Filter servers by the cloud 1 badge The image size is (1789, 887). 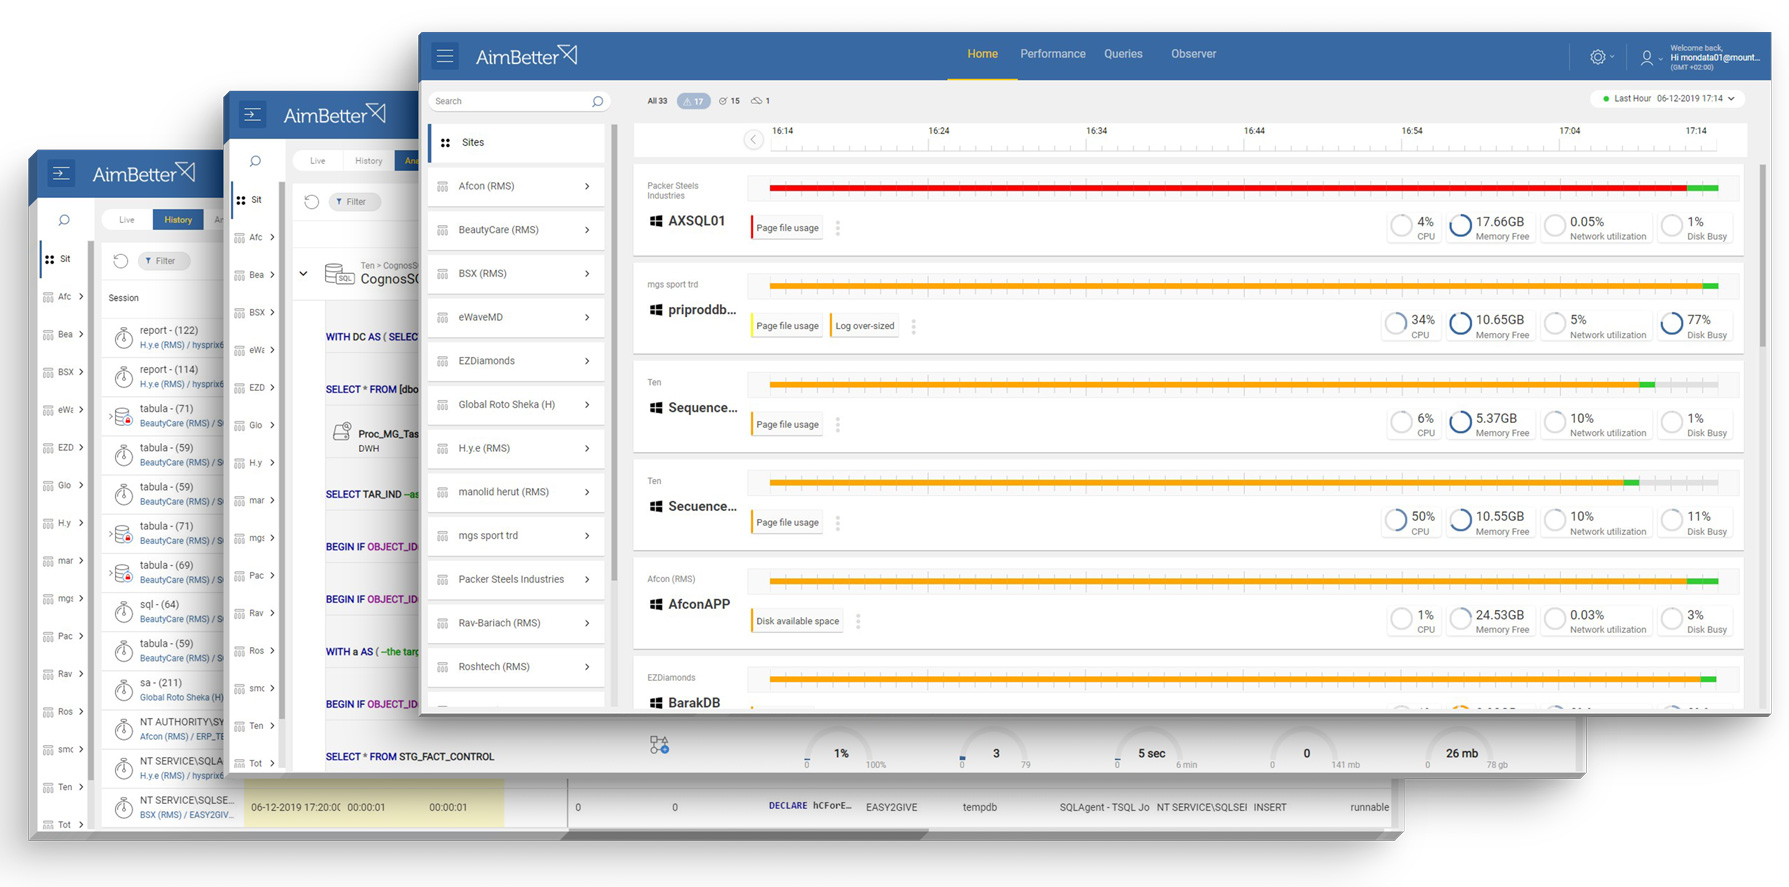click(760, 101)
